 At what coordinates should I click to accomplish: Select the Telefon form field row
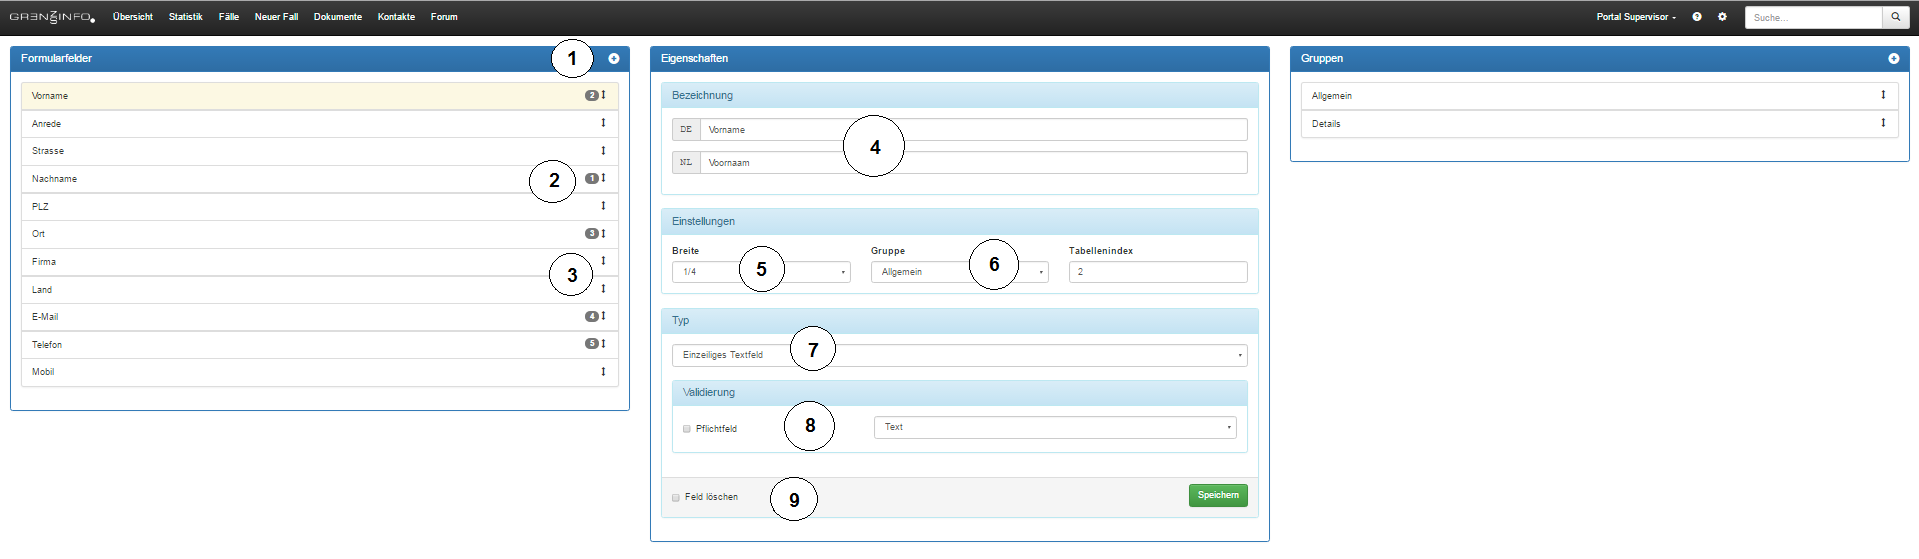click(300, 345)
